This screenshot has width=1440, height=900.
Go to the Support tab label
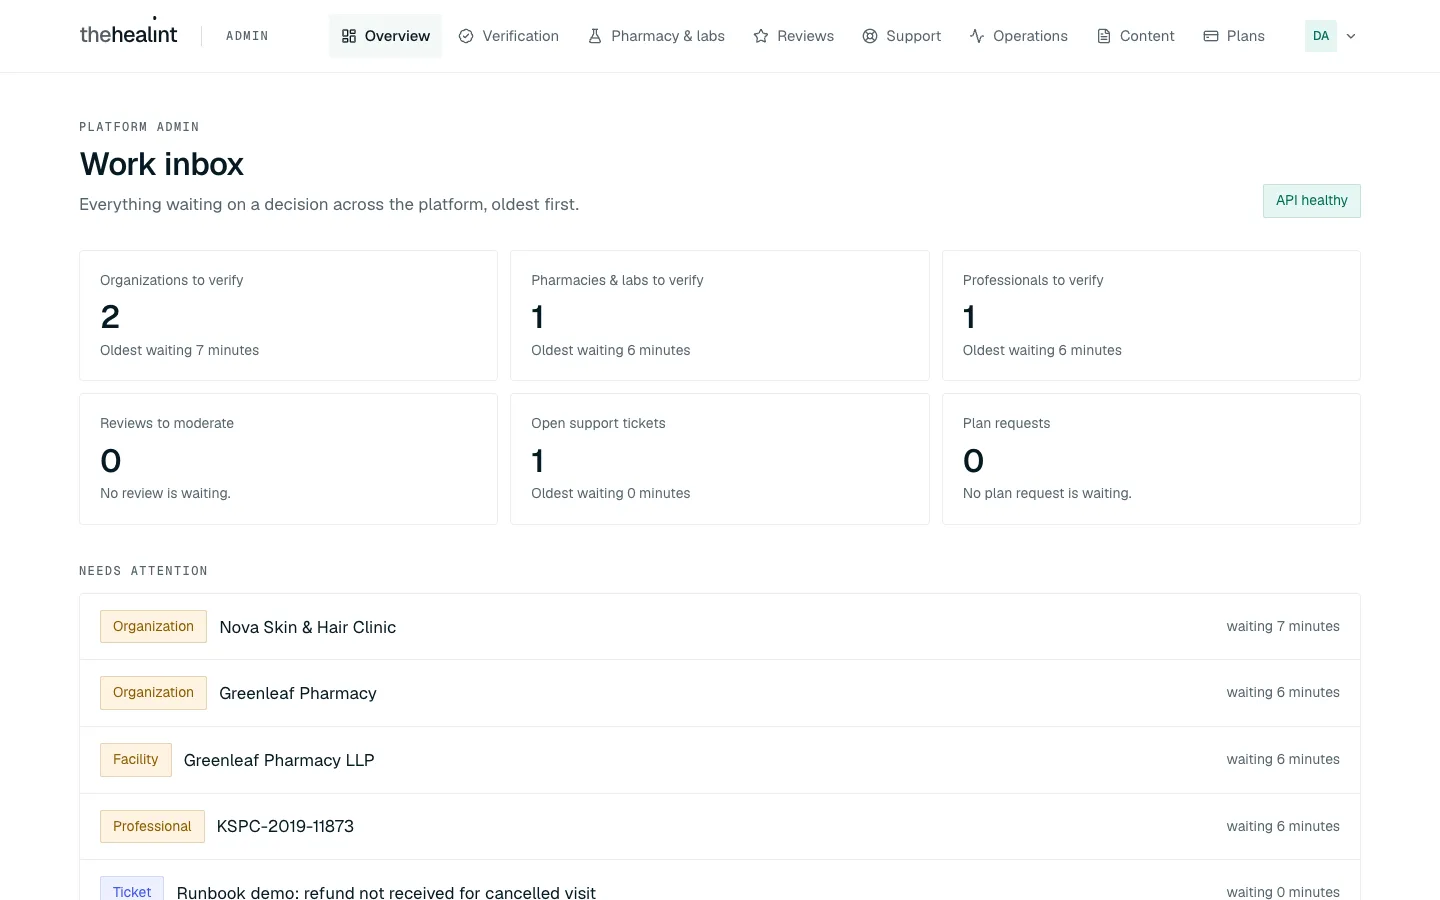click(x=914, y=36)
